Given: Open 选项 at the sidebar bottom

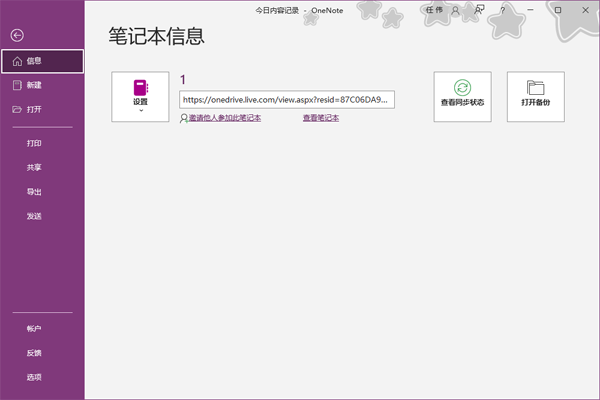Looking at the screenshot, I should (x=34, y=377).
